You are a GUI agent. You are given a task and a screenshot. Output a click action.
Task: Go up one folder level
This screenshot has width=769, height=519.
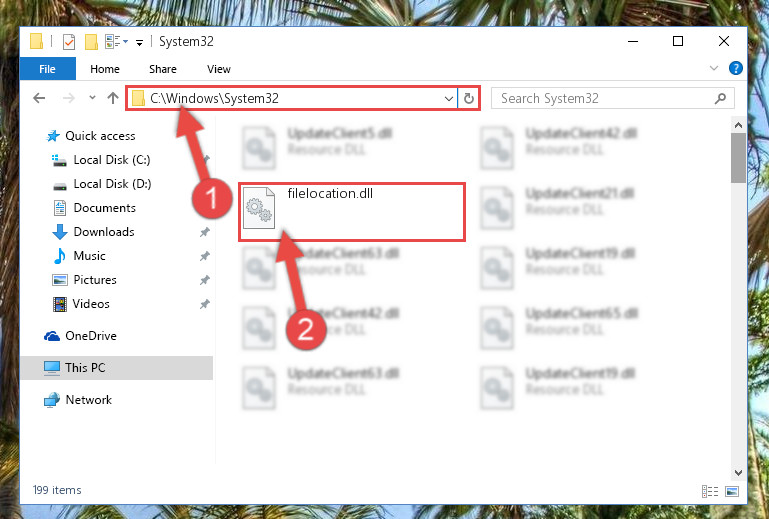point(113,98)
